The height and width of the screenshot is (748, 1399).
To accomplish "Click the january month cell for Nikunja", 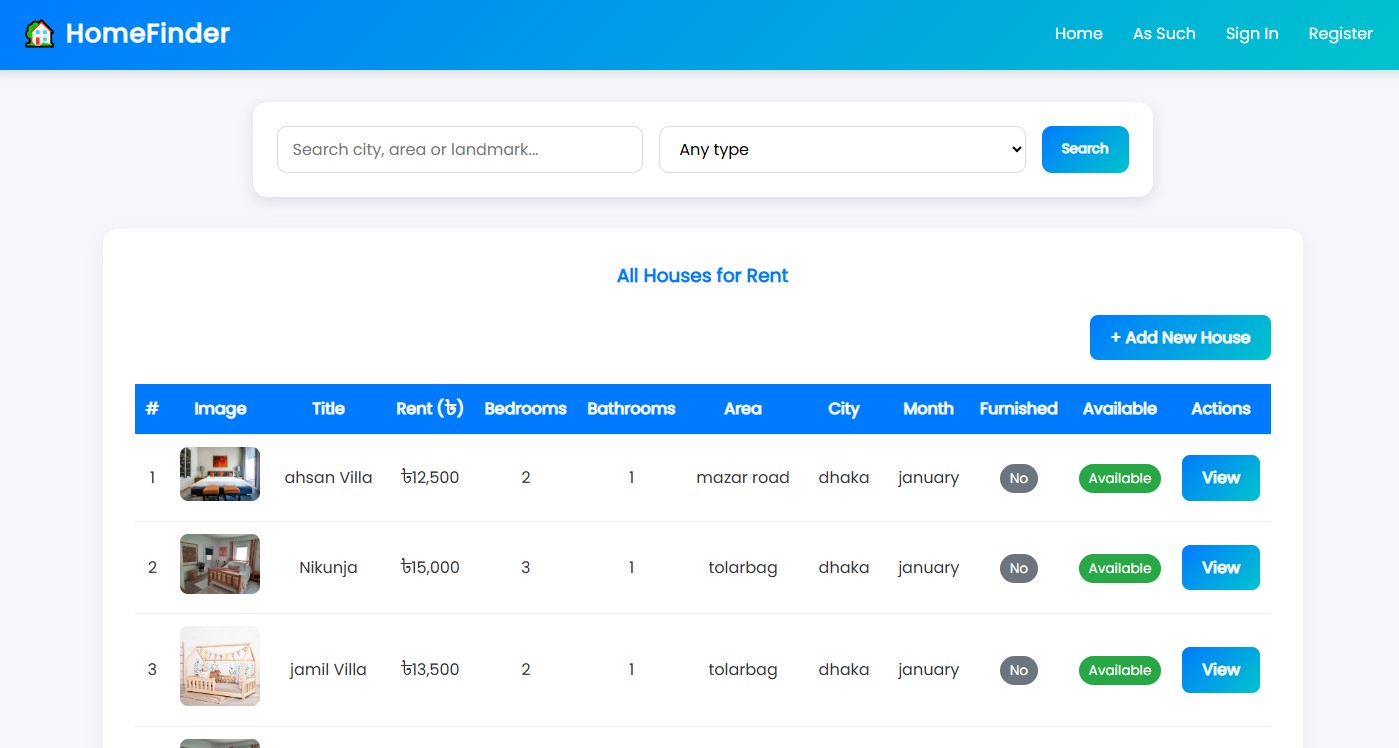I will pos(928,568).
